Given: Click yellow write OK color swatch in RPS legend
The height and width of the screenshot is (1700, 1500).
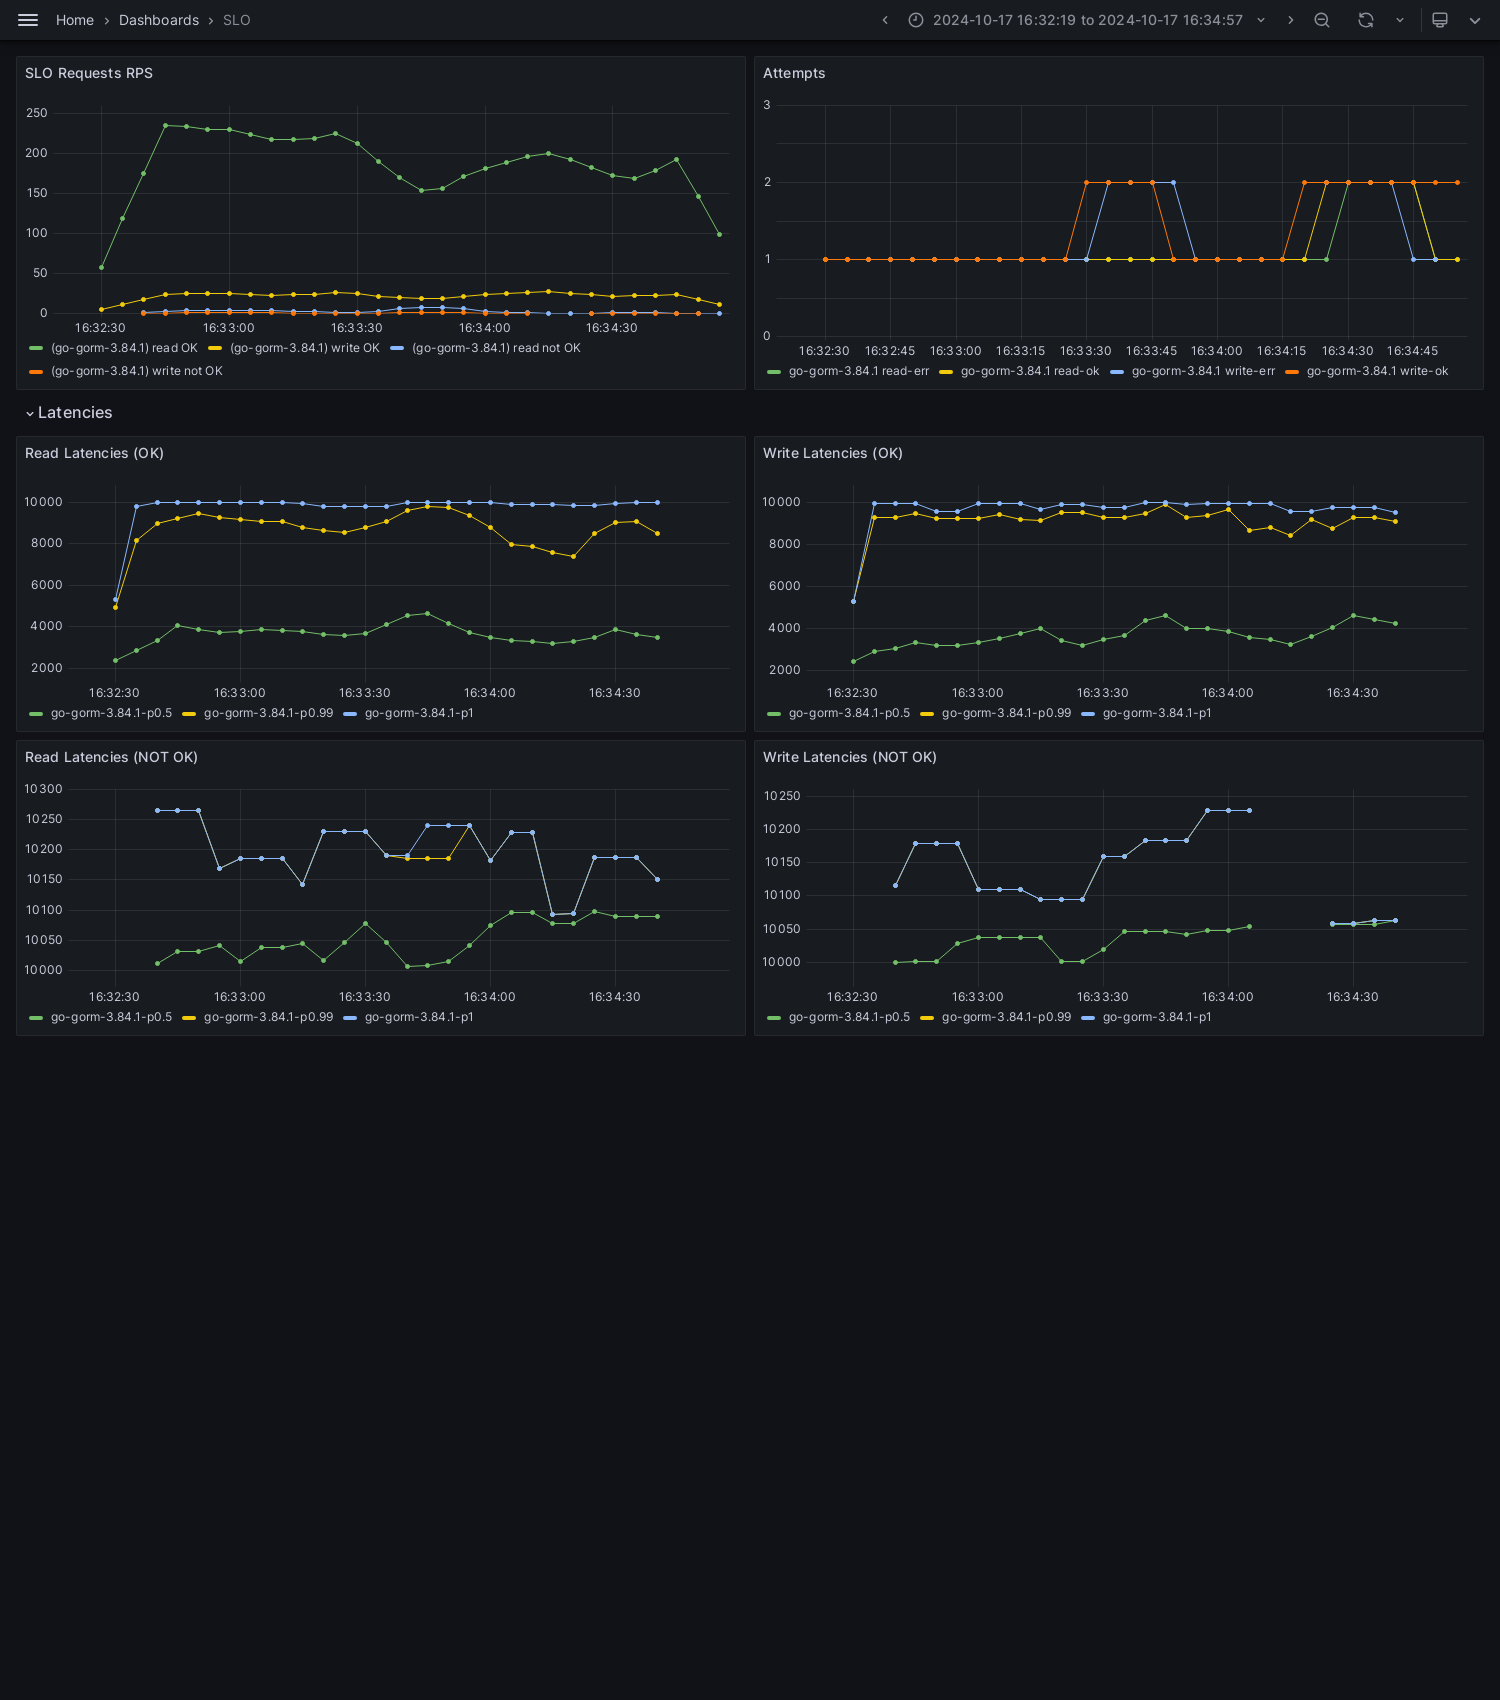Looking at the screenshot, I should click(215, 348).
